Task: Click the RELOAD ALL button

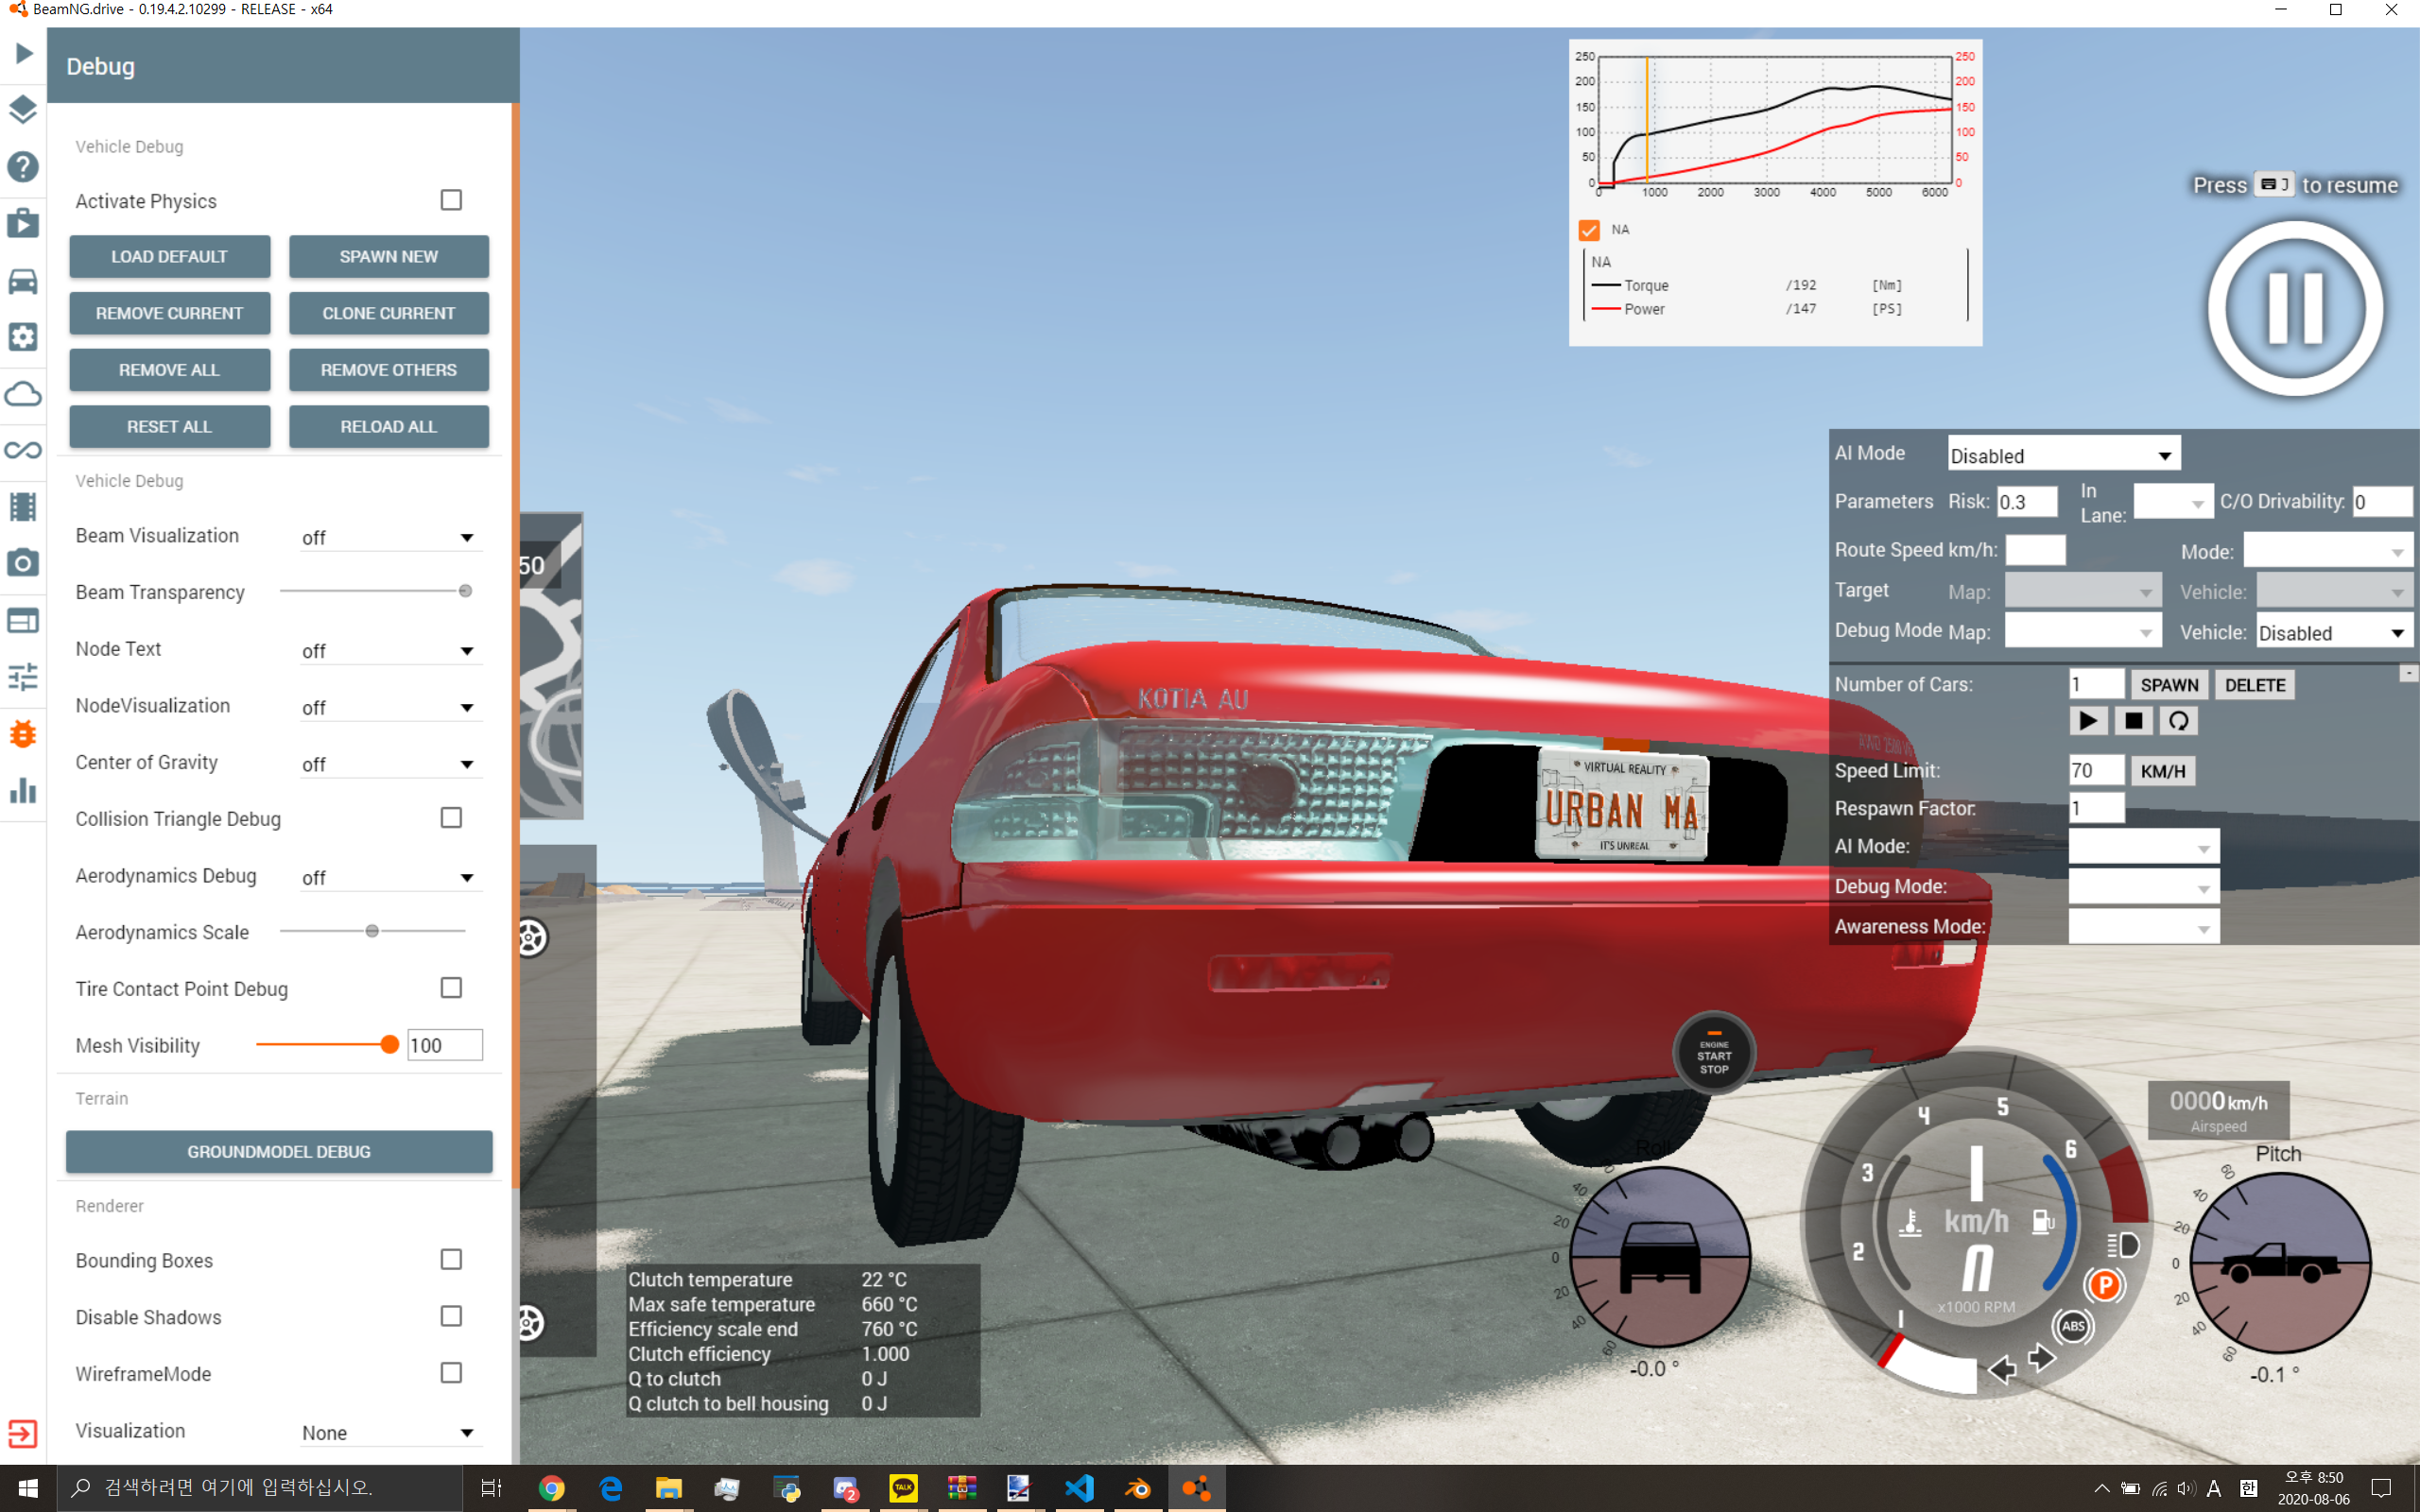Action: [x=388, y=427]
